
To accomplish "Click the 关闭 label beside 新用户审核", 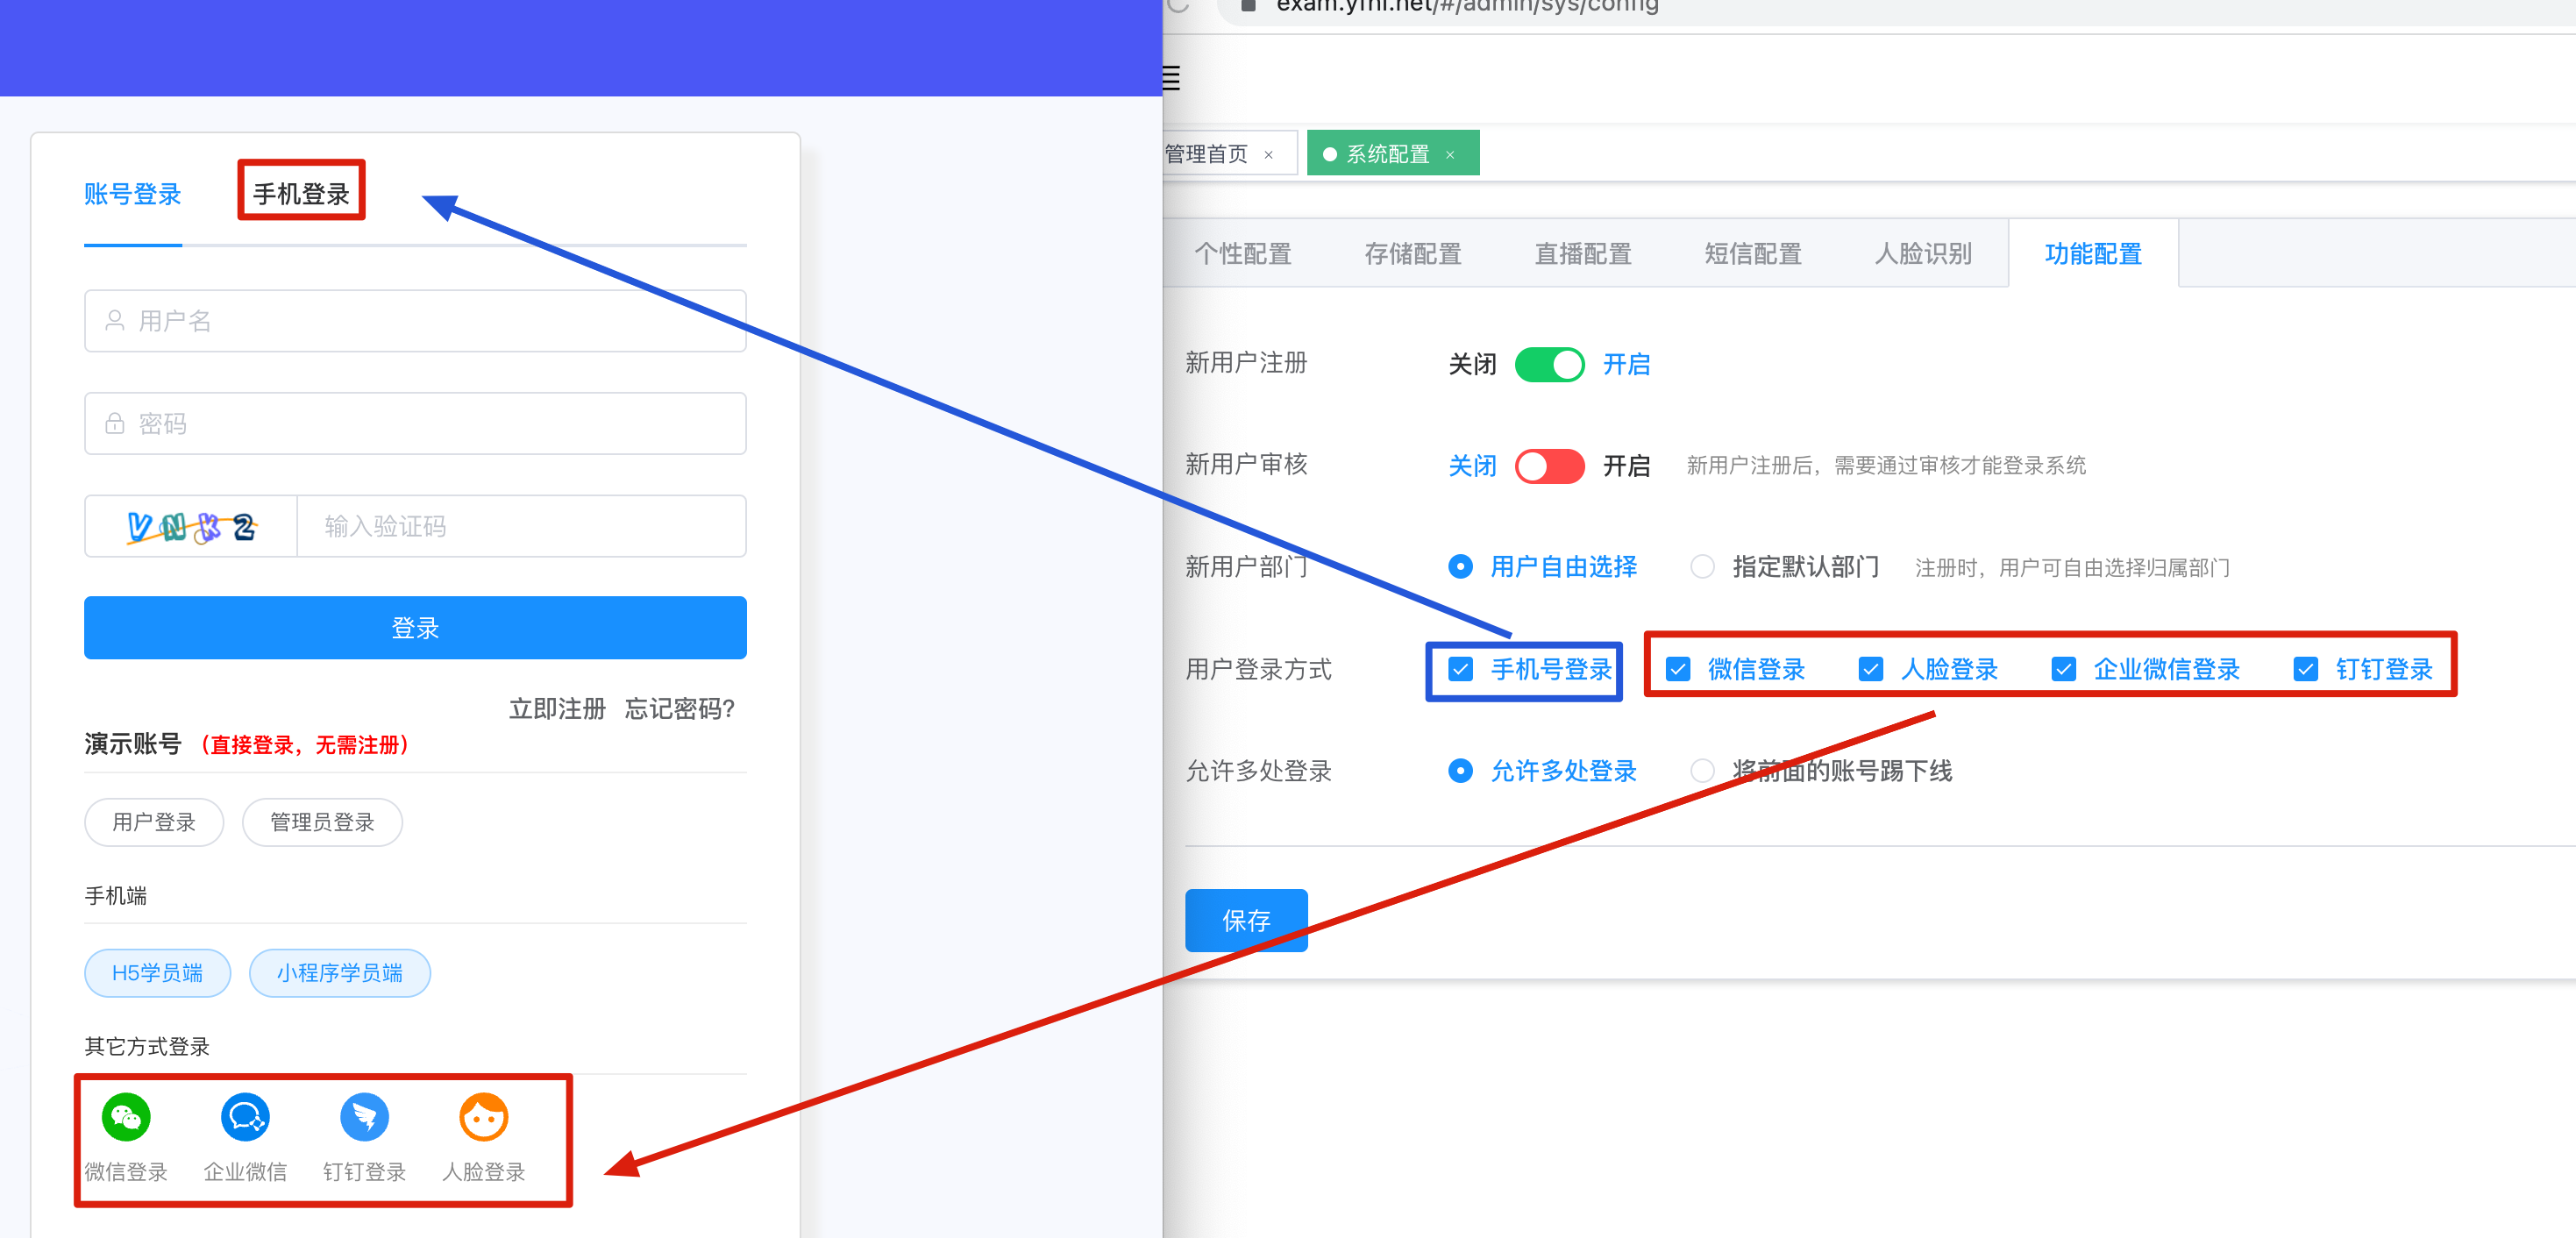I will point(1472,466).
